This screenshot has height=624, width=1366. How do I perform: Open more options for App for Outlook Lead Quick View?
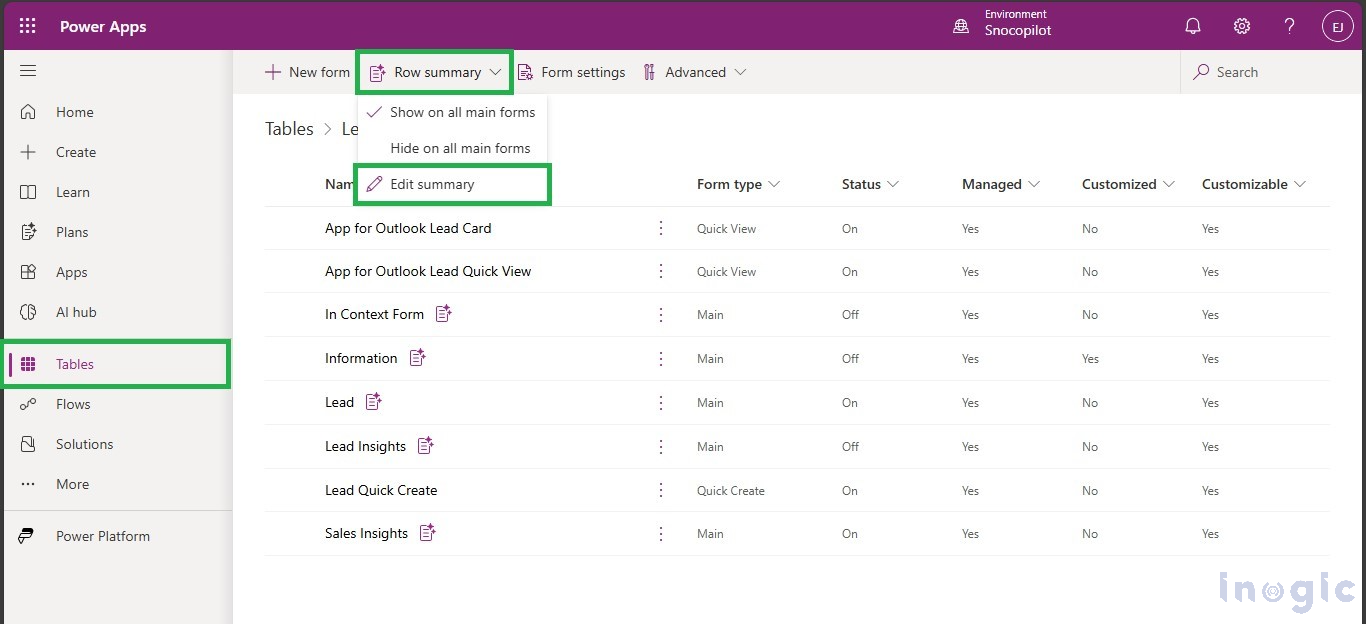pos(661,271)
